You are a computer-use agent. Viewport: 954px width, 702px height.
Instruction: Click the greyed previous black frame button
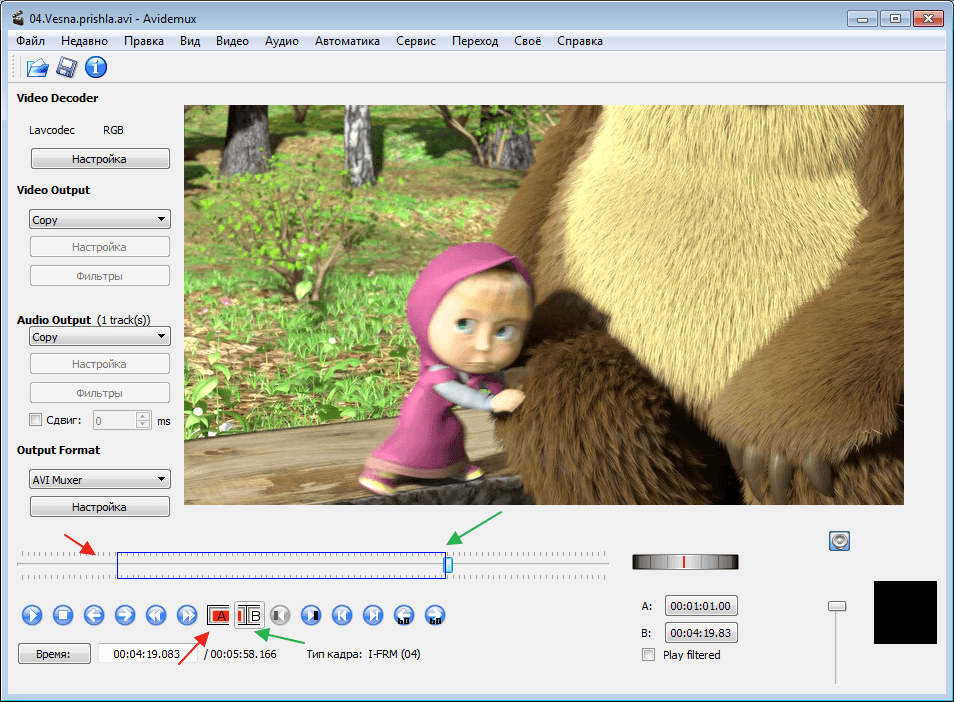(x=280, y=615)
